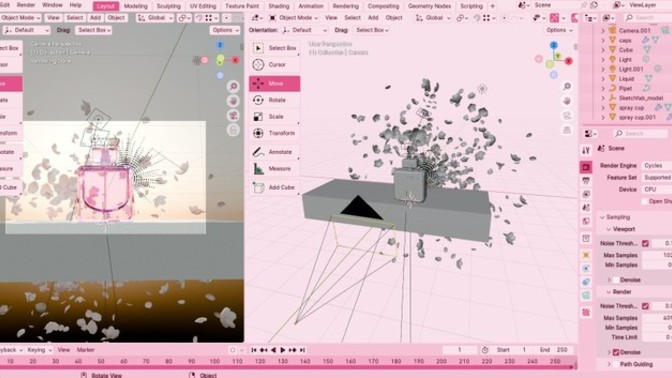Screen dimensions: 672x378
Task: Play the animation forward
Action: click(283, 350)
